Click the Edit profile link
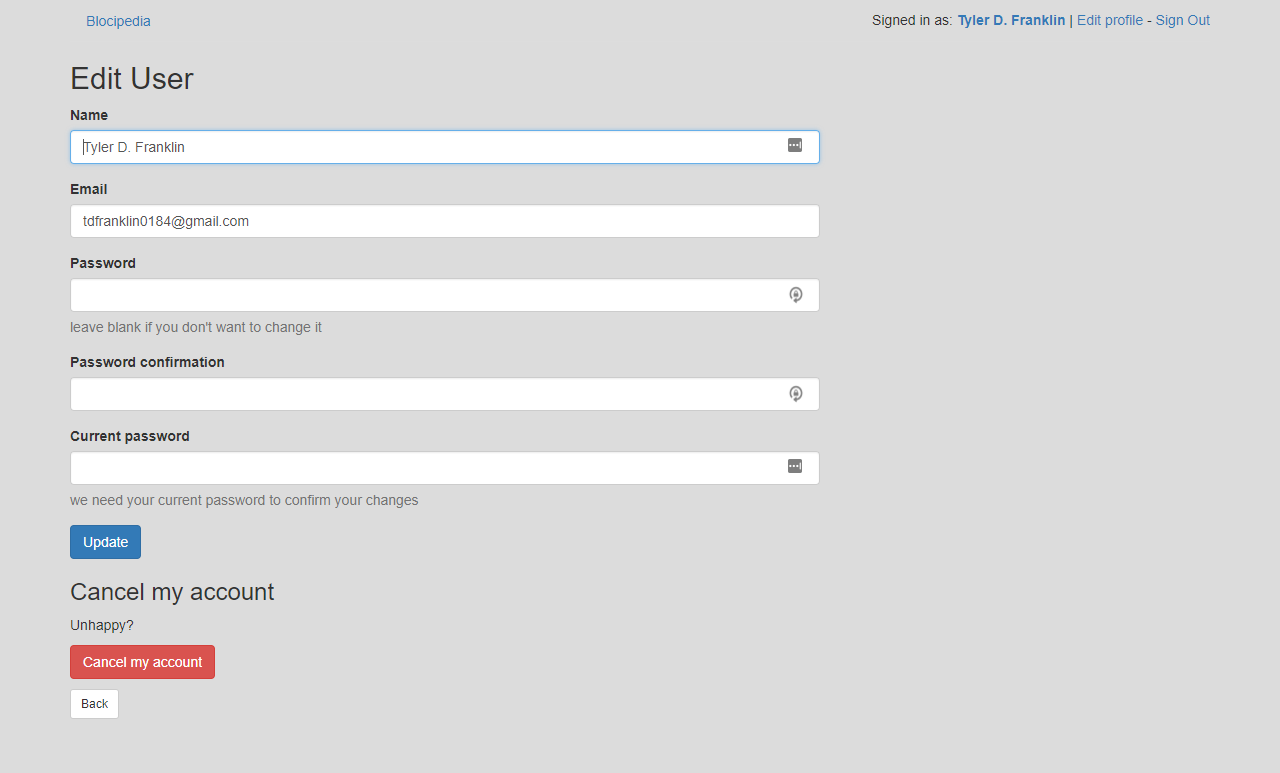The image size is (1280, 773). click(x=1109, y=20)
